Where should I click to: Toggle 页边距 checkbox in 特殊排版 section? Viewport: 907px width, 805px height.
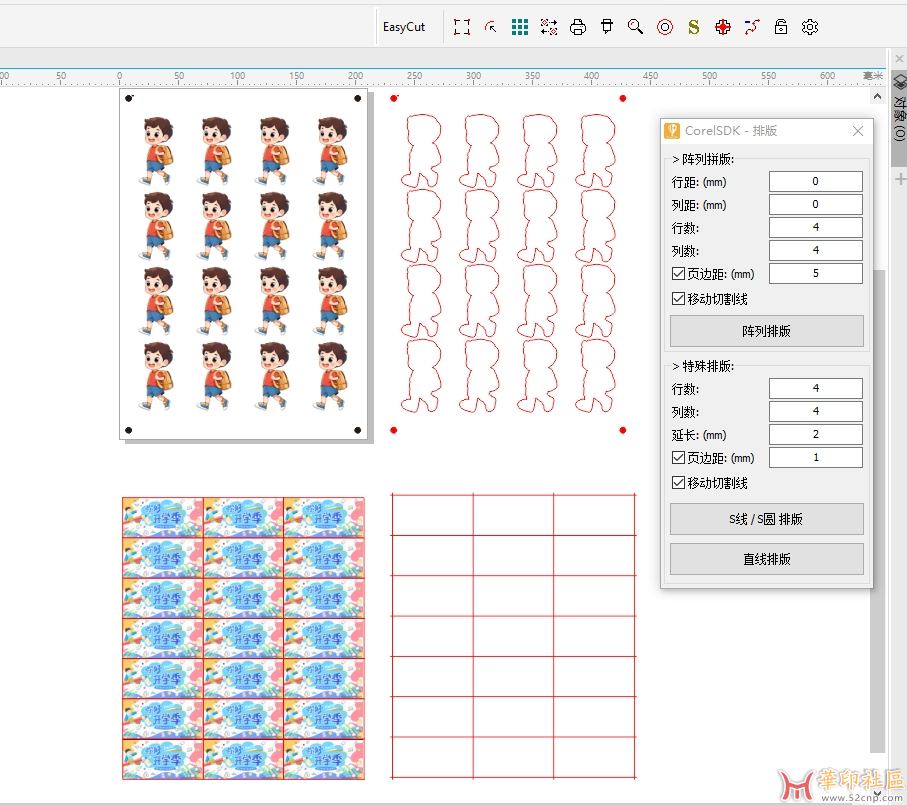click(679, 458)
